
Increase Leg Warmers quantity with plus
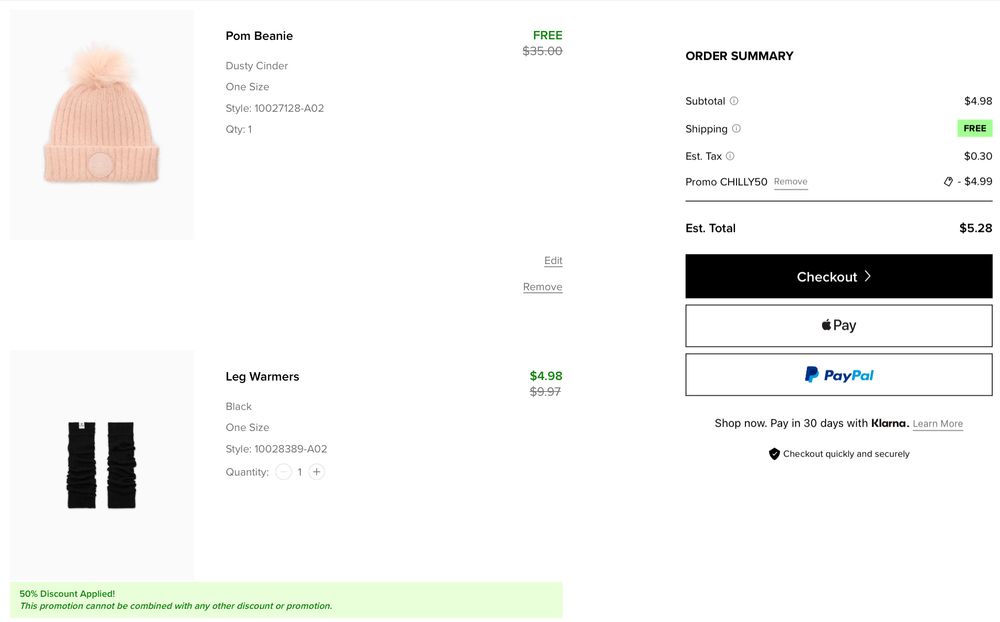(317, 472)
